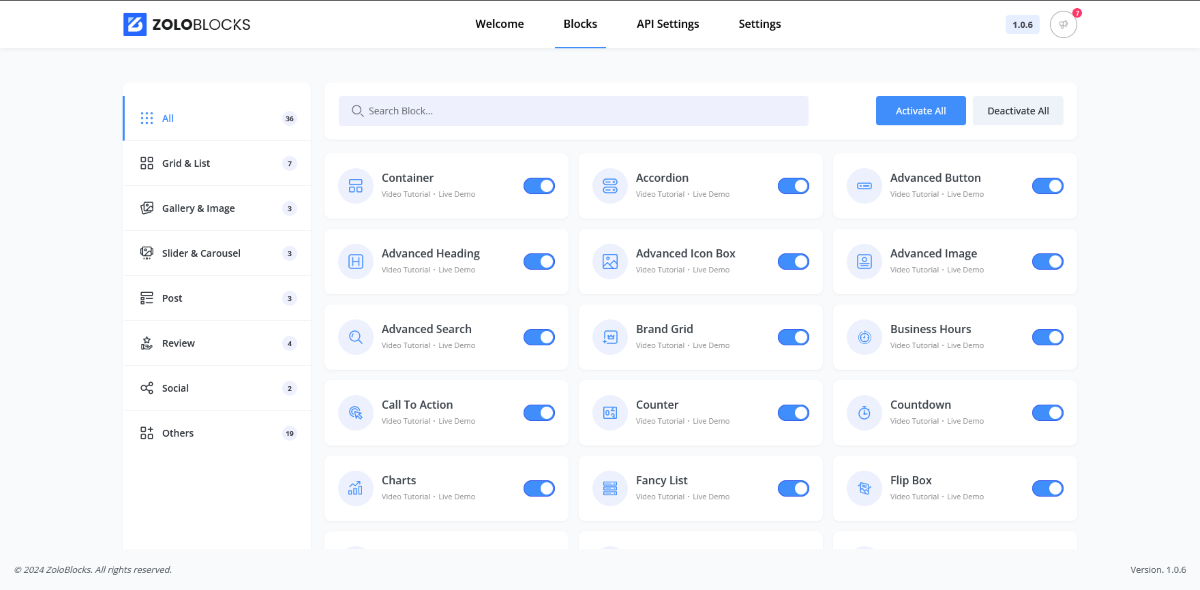Toggle off the Container block
The height and width of the screenshot is (590, 1200).
[x=539, y=186]
